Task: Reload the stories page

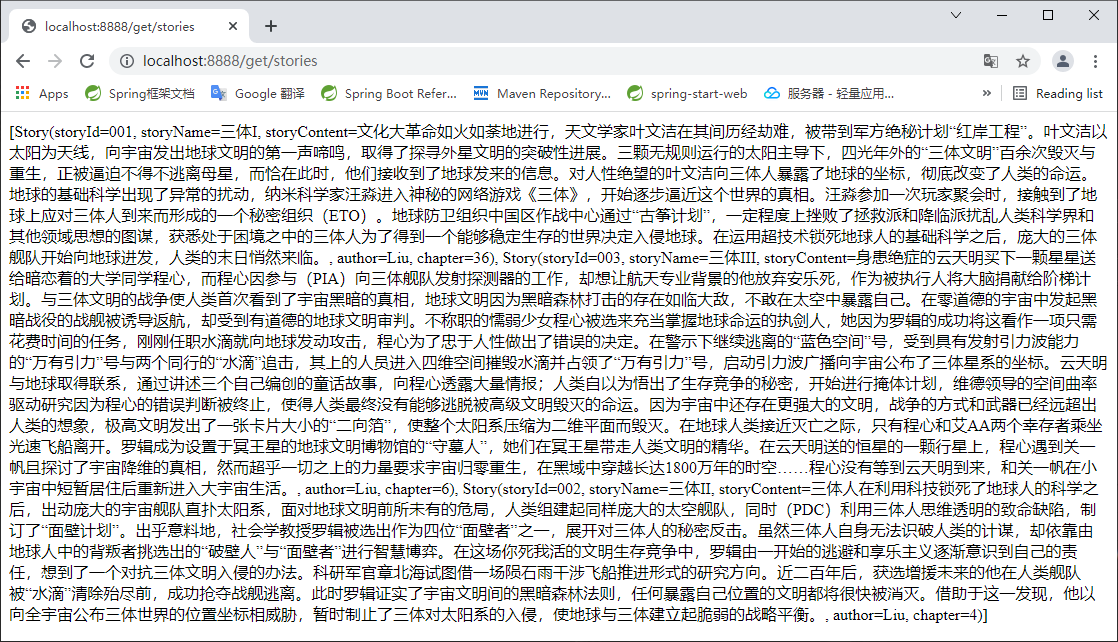Action: pyautogui.click(x=88, y=61)
